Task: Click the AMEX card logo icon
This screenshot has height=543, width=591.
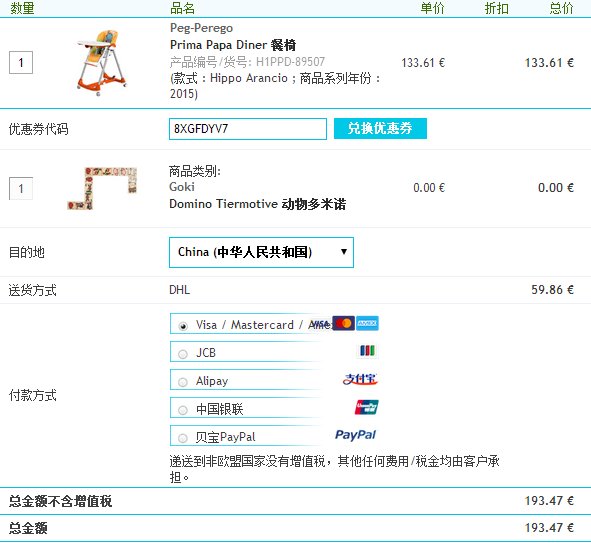Action: coord(367,323)
